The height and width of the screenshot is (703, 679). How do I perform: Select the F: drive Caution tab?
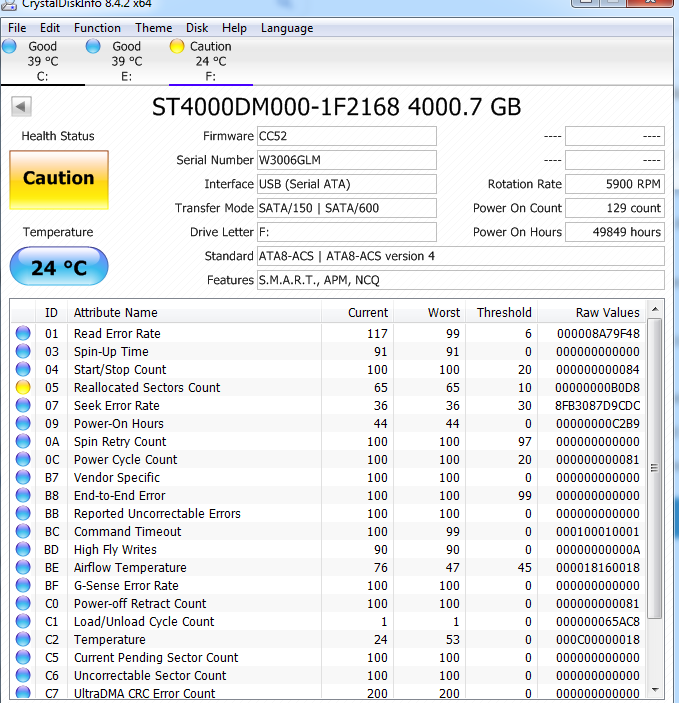pyautogui.click(x=211, y=61)
